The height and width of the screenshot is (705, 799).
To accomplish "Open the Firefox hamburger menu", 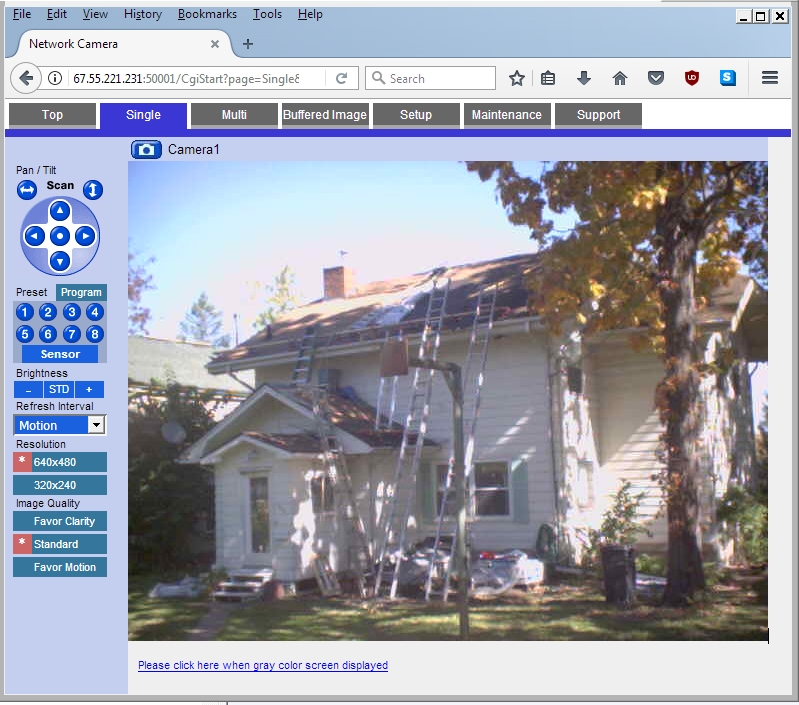I will pos(769,78).
